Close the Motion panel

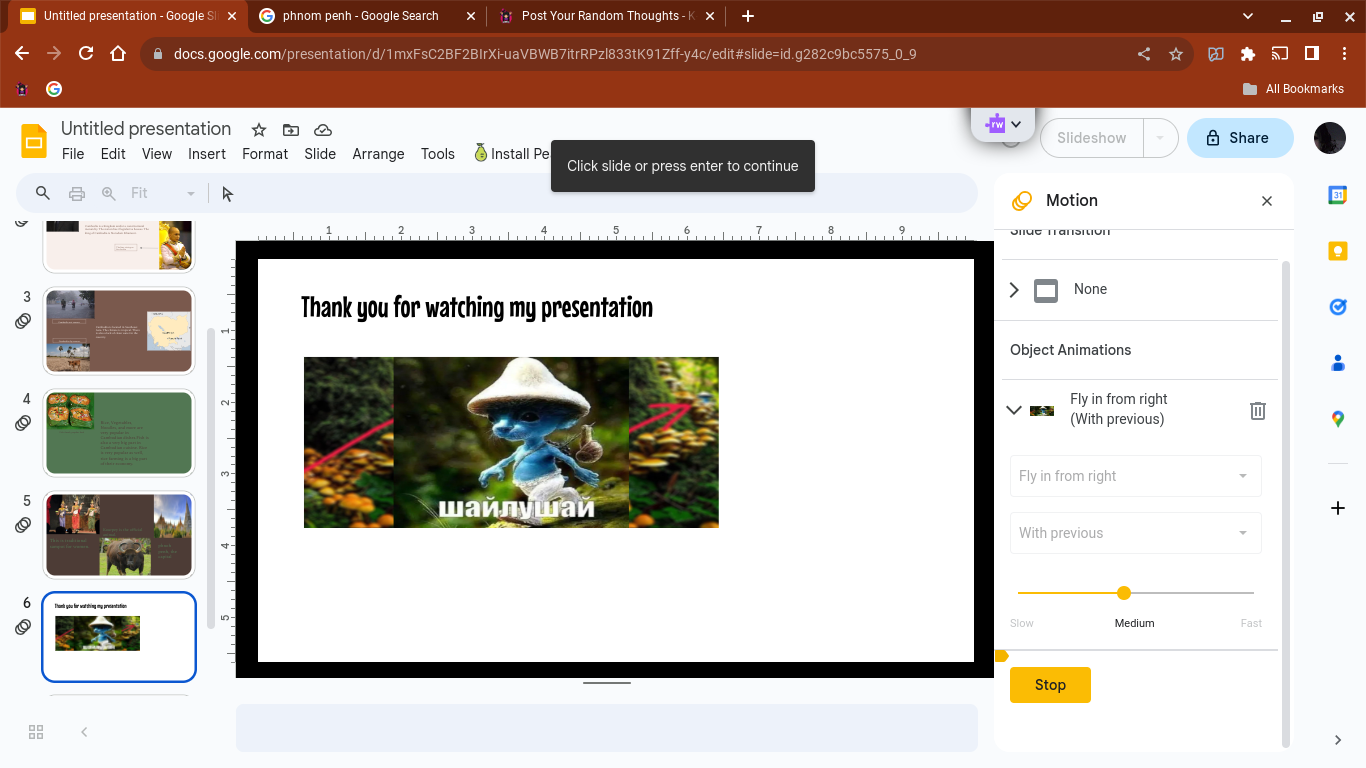(x=1267, y=201)
